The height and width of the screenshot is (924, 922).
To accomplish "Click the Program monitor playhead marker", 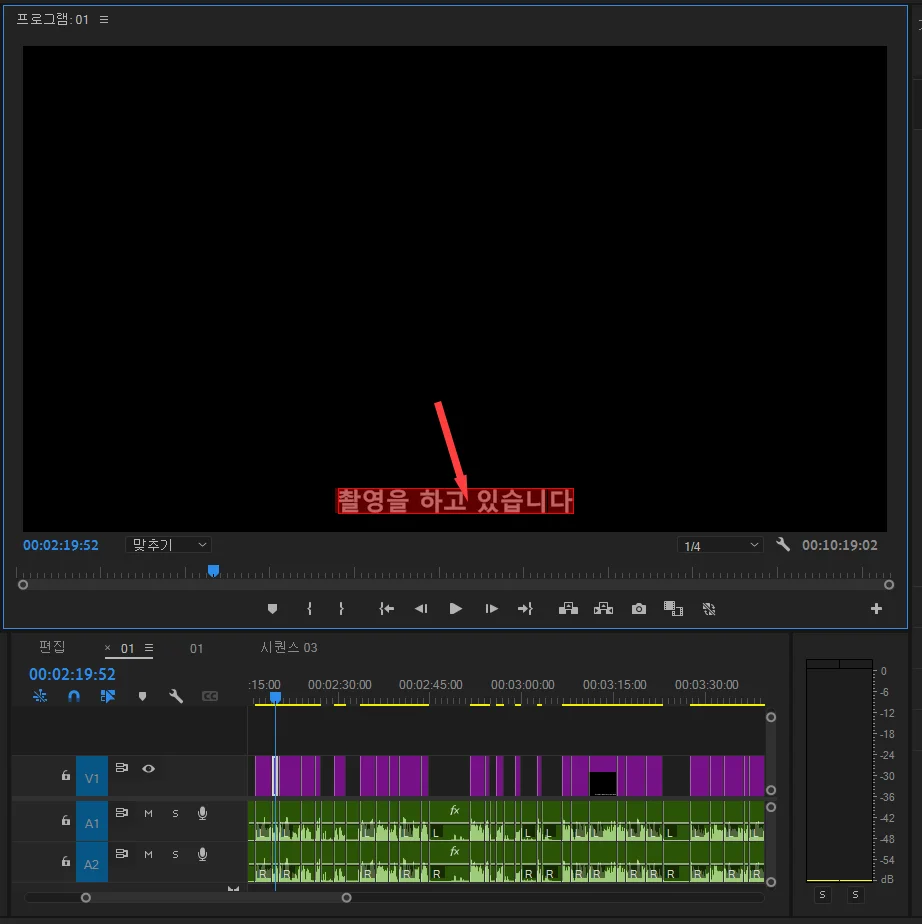I will pos(213,570).
